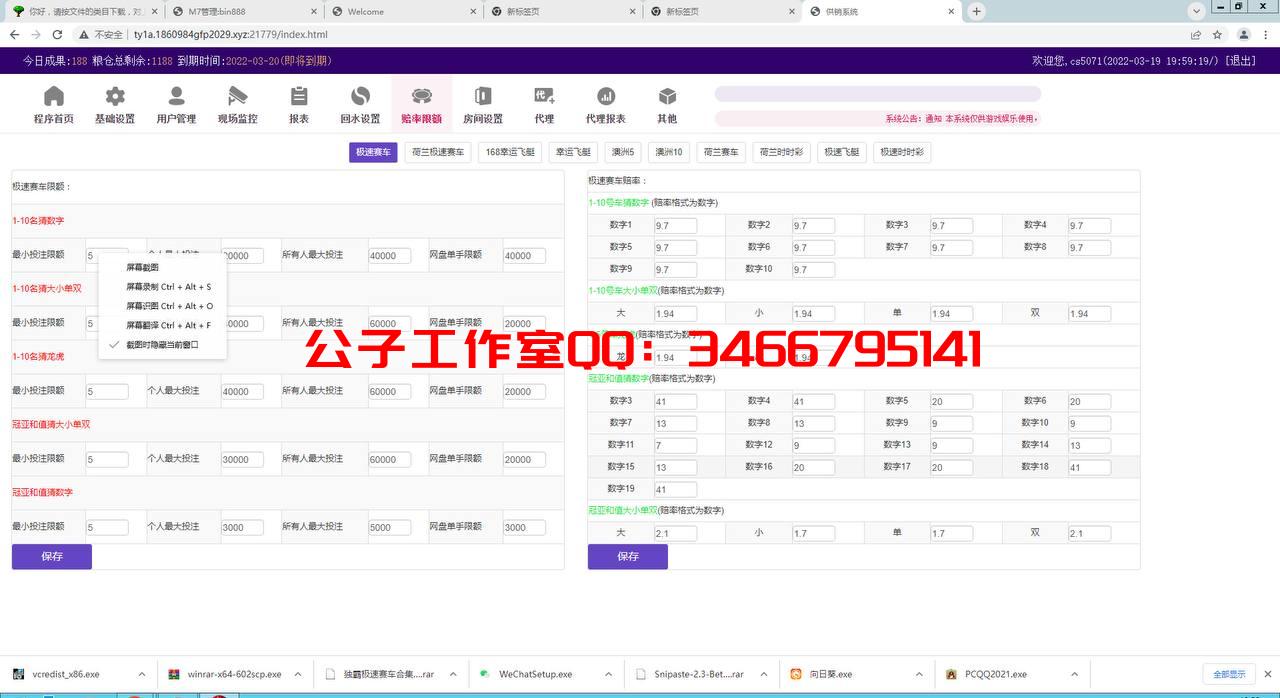Open 基础设置 gear icon
Image resolution: width=1280 pixels, height=698 pixels.
point(115,96)
